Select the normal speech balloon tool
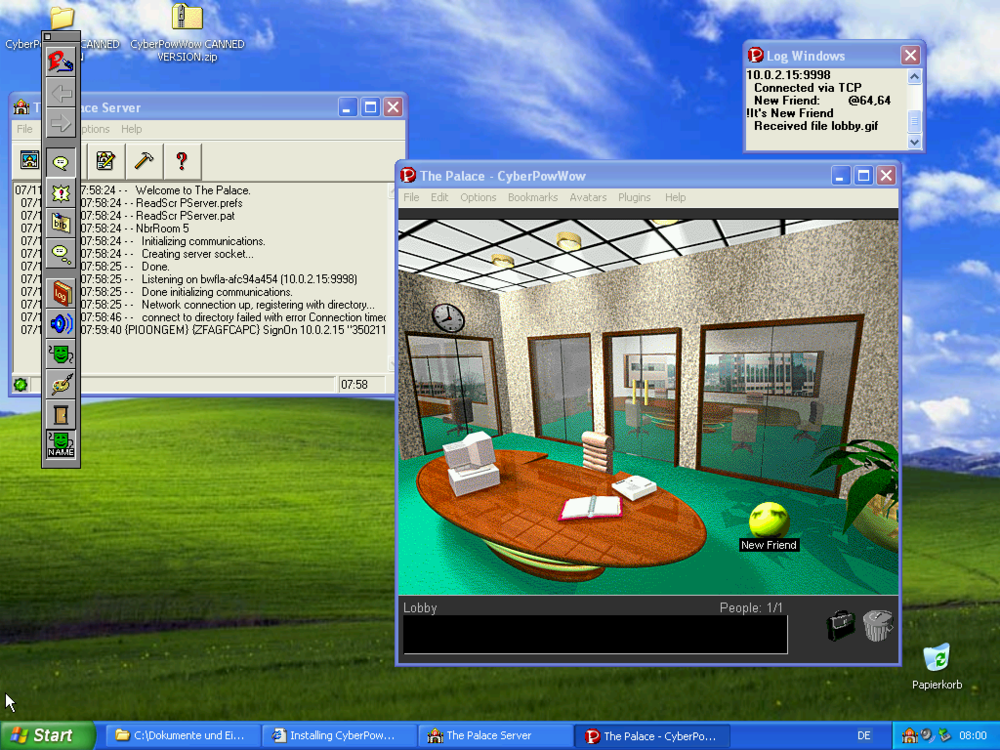 tap(61, 162)
